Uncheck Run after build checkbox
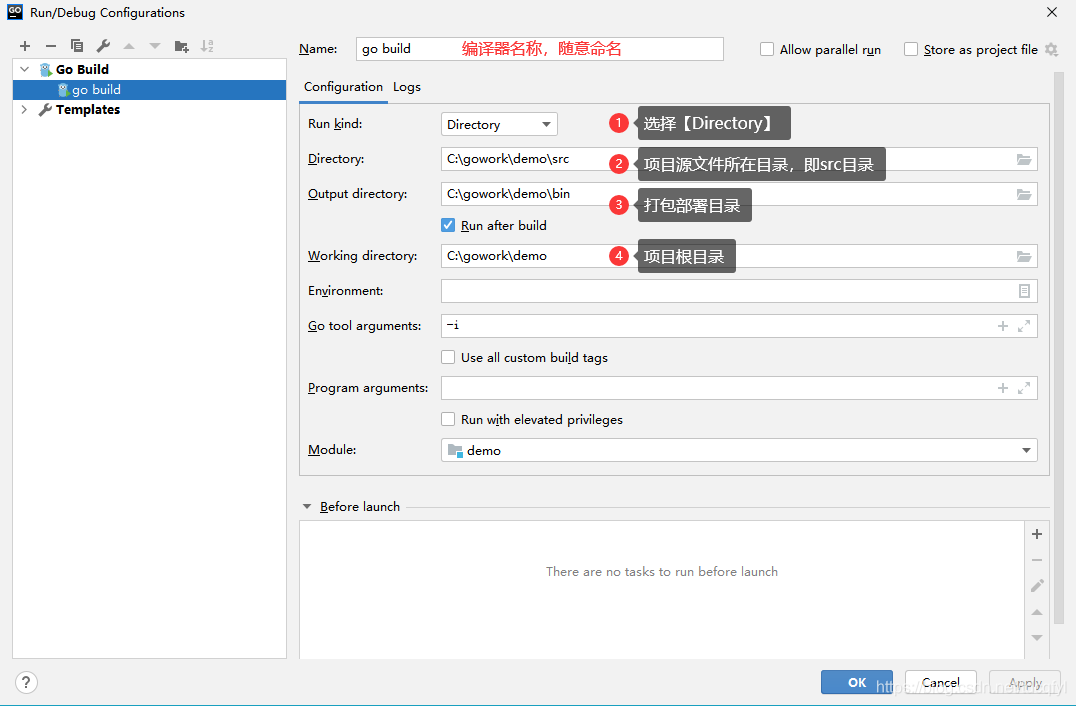This screenshot has width=1076, height=706. point(448,226)
